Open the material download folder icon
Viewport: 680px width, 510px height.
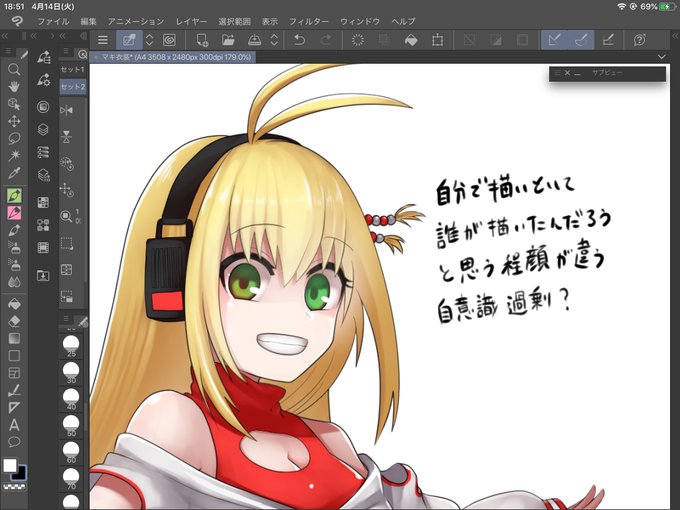pos(43,275)
